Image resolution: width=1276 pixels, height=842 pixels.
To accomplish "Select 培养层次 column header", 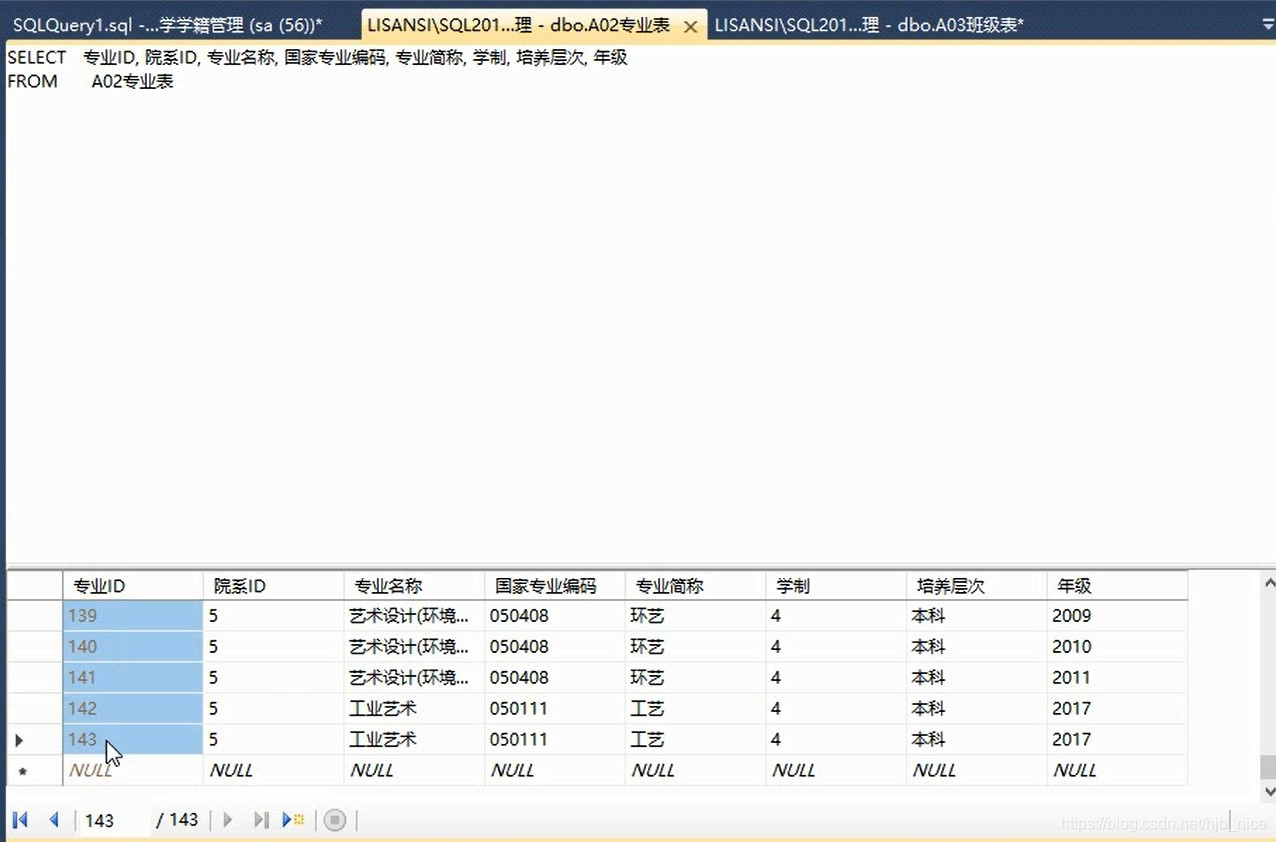I will pos(977,586).
